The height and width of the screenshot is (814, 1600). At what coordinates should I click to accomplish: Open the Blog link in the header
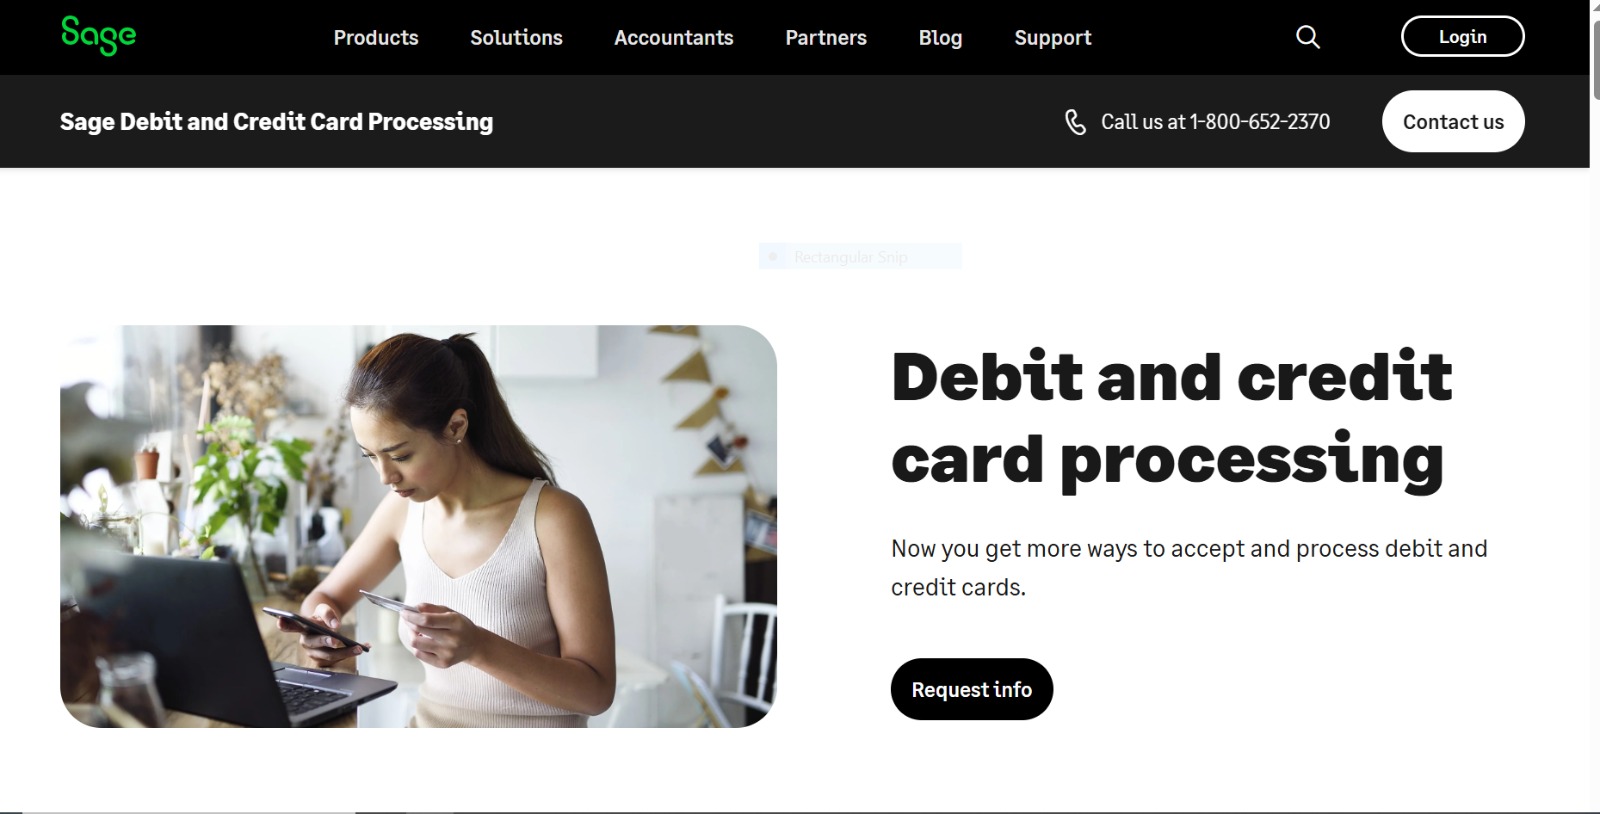(x=940, y=37)
